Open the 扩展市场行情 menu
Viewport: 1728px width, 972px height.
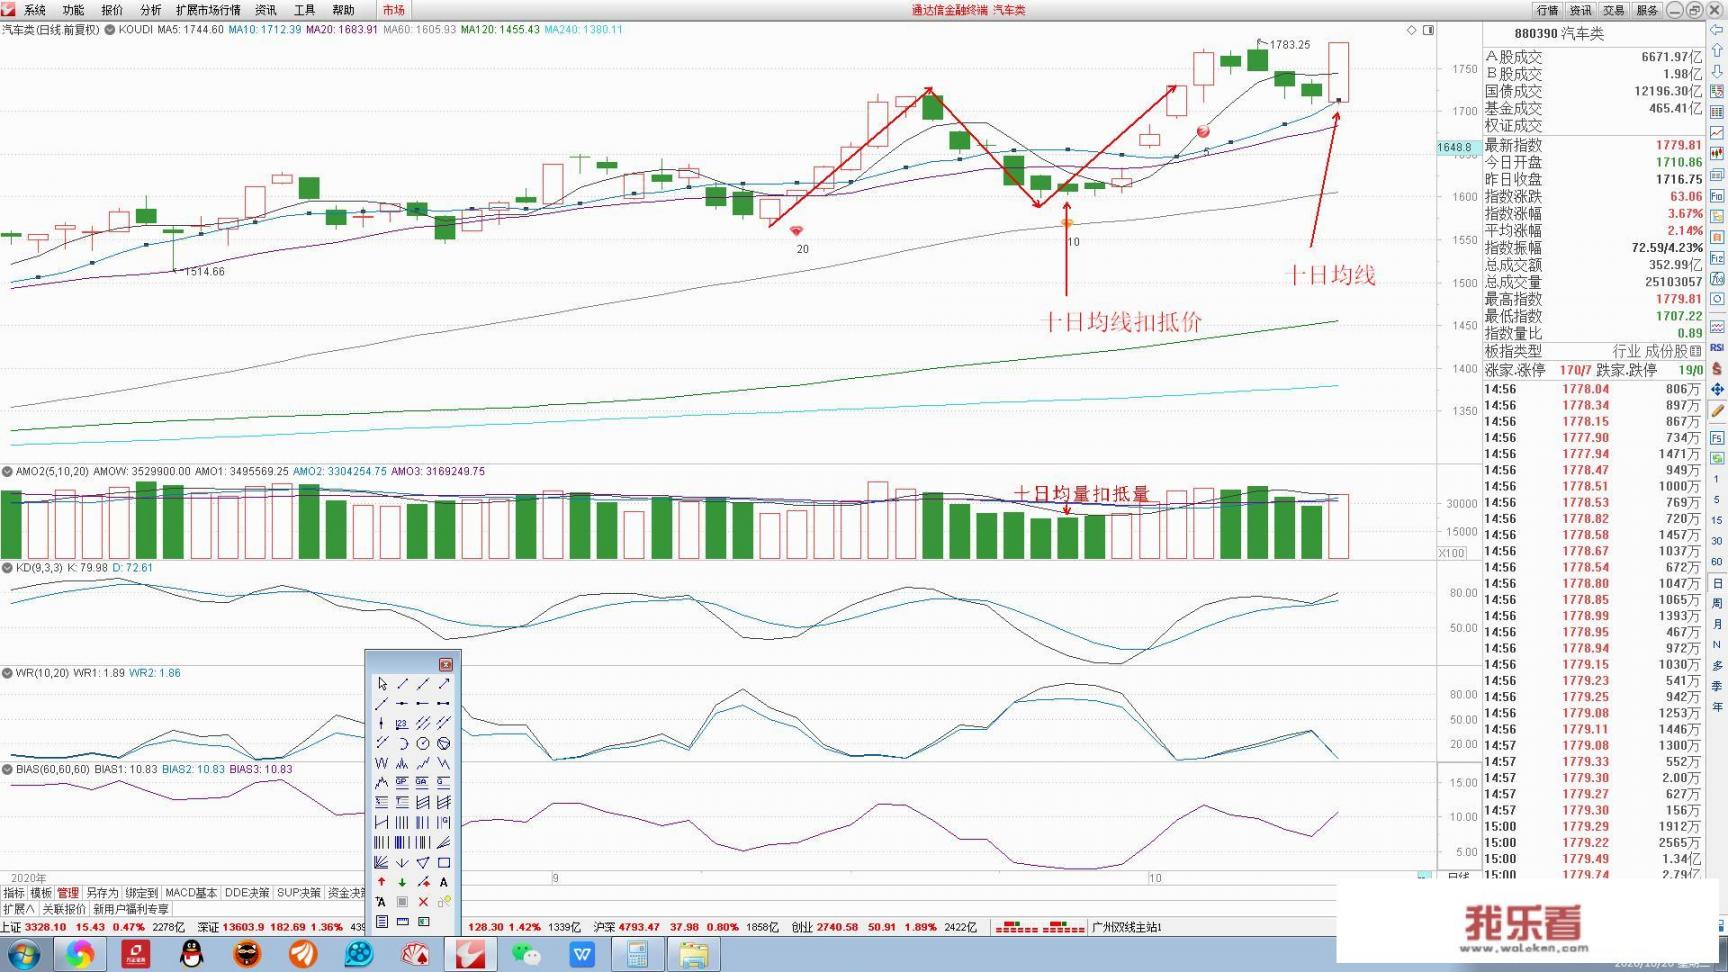click(x=208, y=10)
